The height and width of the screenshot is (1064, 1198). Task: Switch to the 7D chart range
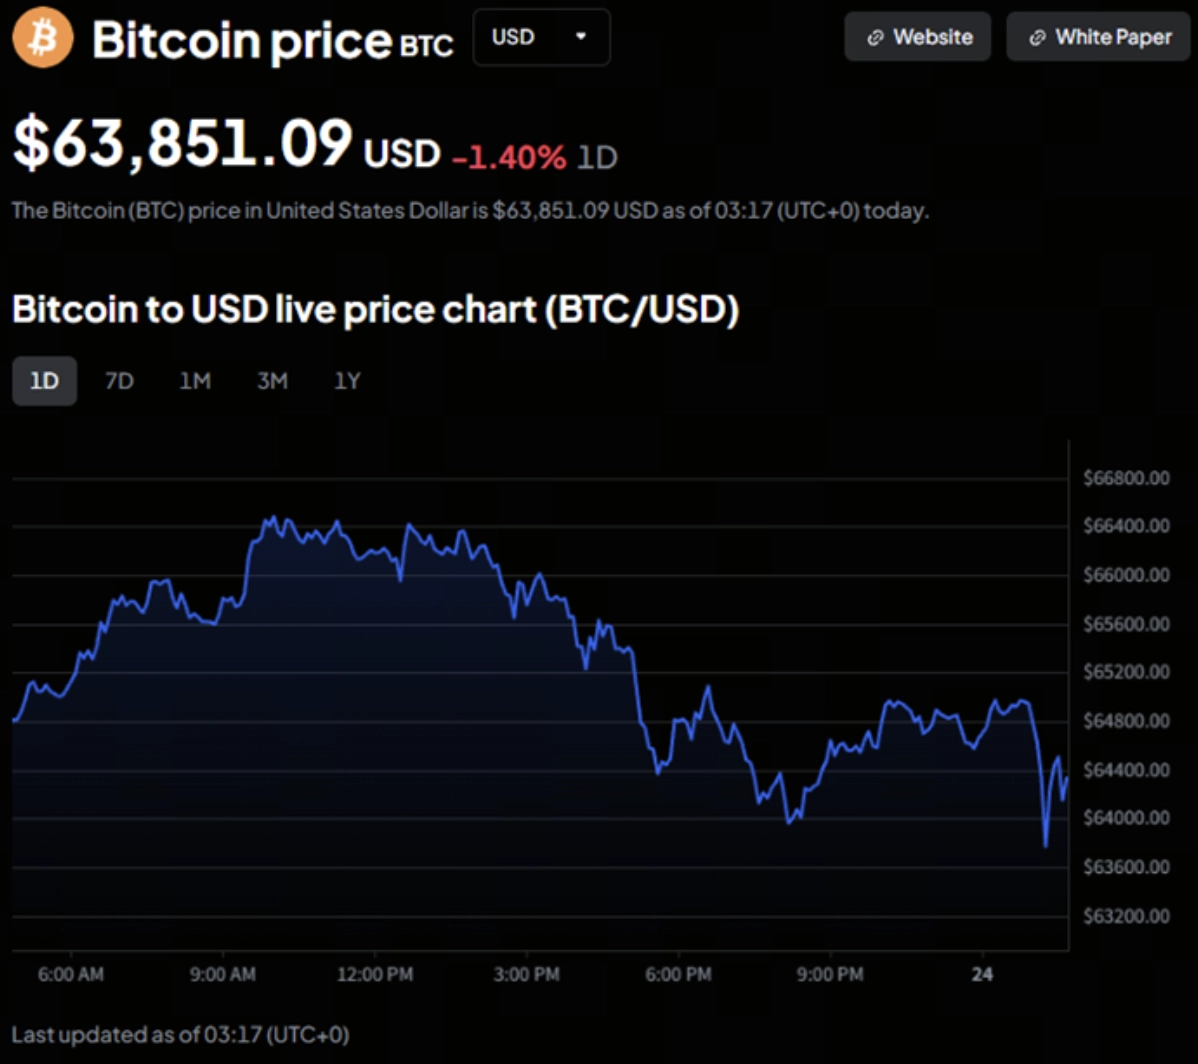(x=119, y=381)
